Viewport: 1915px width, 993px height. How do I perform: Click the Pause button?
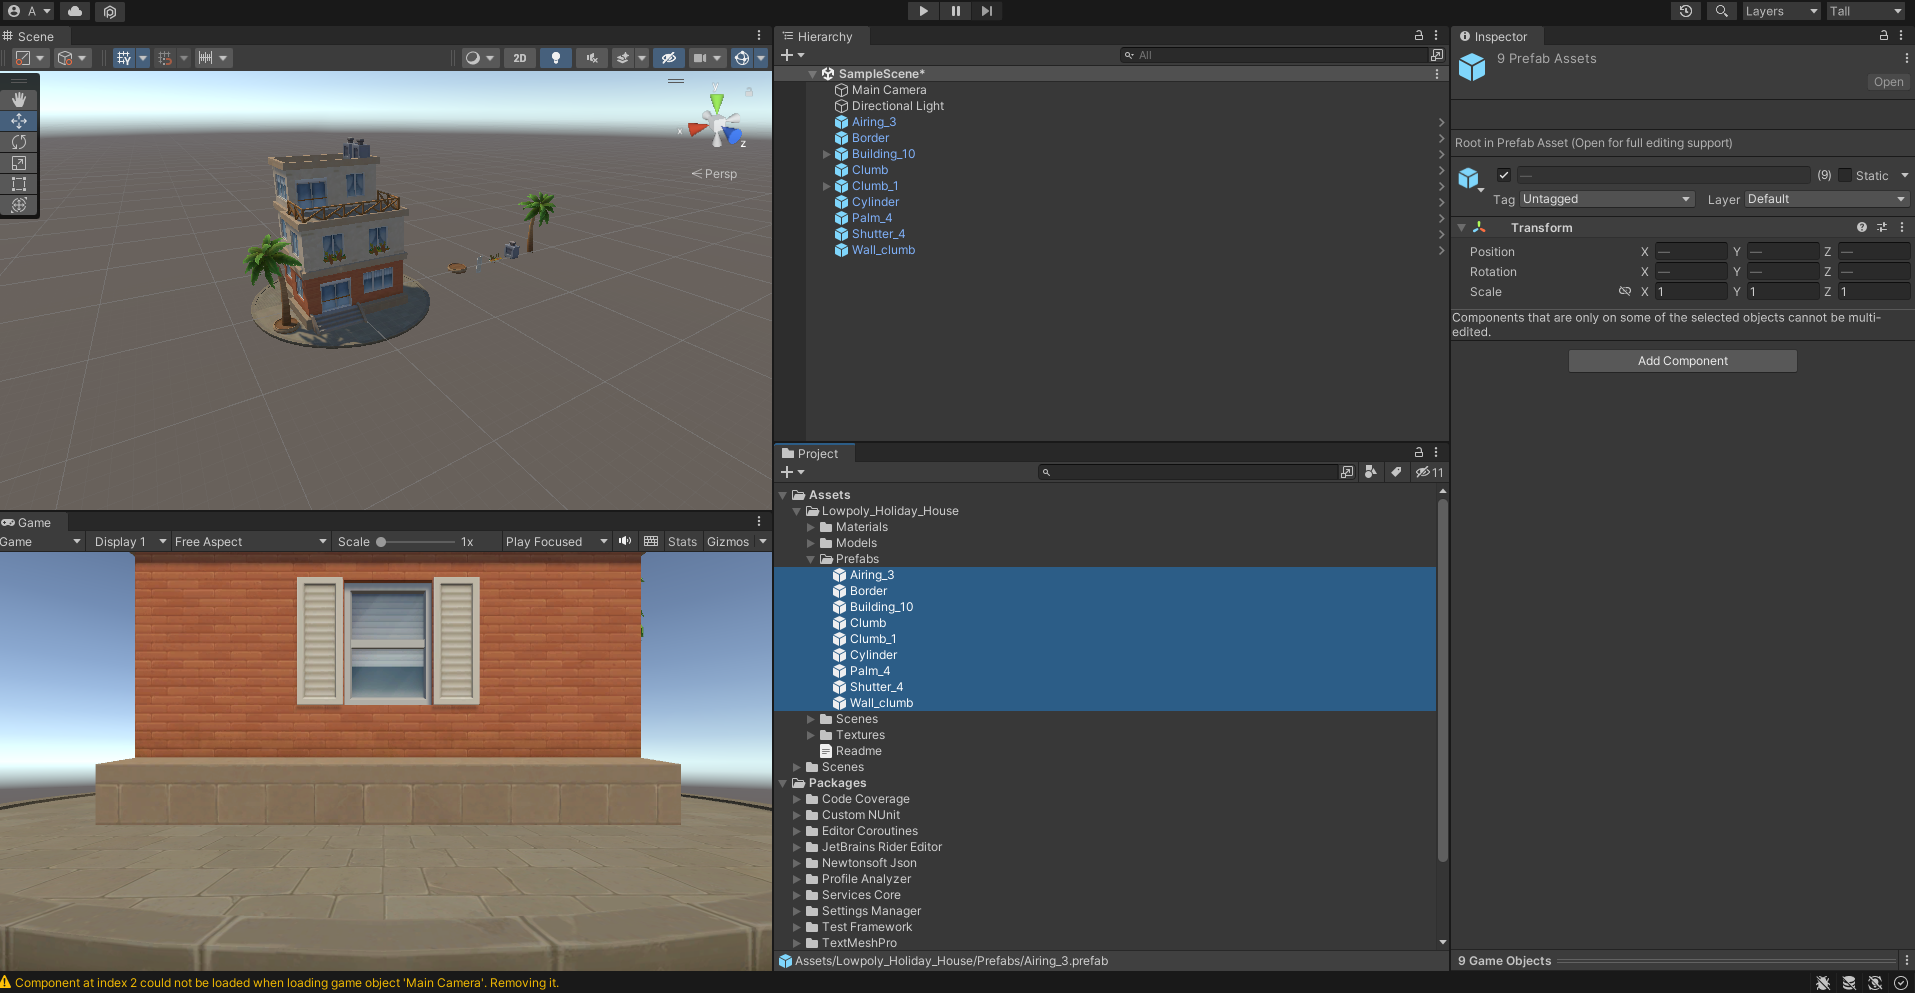tap(955, 11)
